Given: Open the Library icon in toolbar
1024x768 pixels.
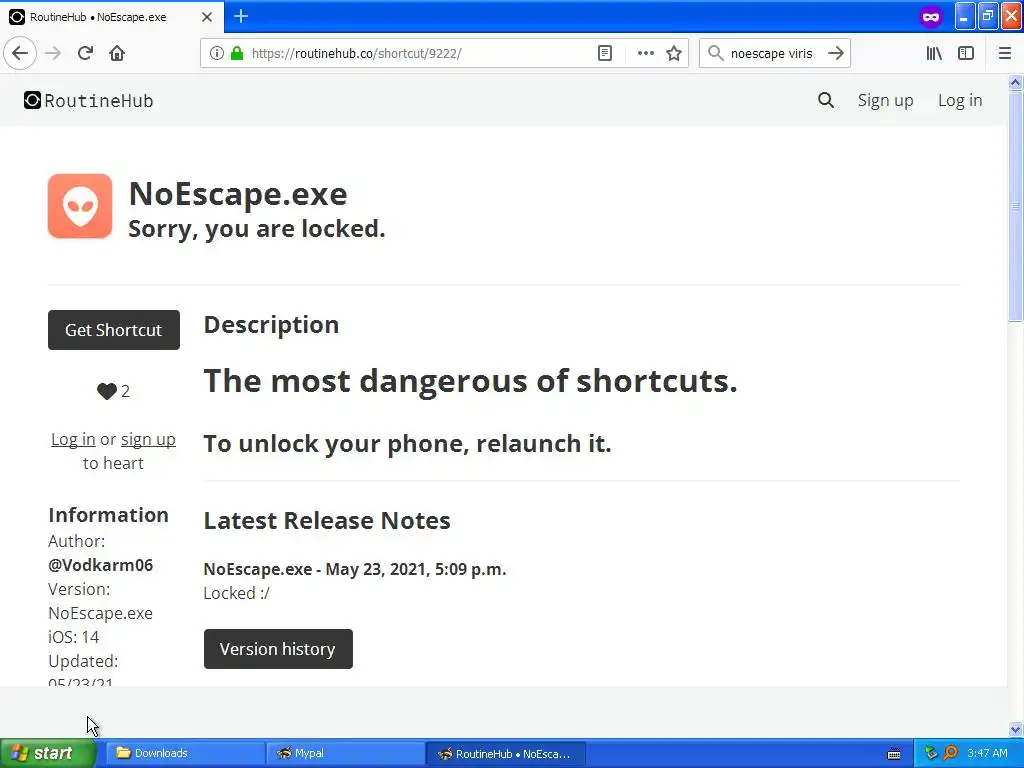Looking at the screenshot, I should [x=934, y=54].
